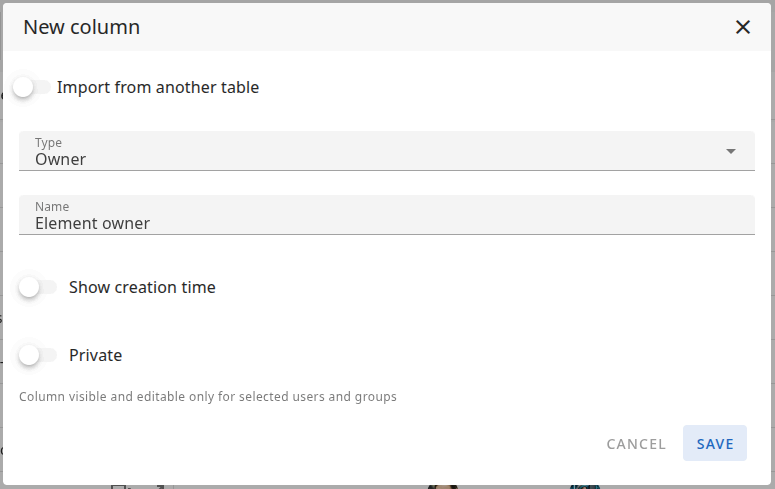Click the "Show creation time" label
775x489 pixels.
click(x=142, y=287)
